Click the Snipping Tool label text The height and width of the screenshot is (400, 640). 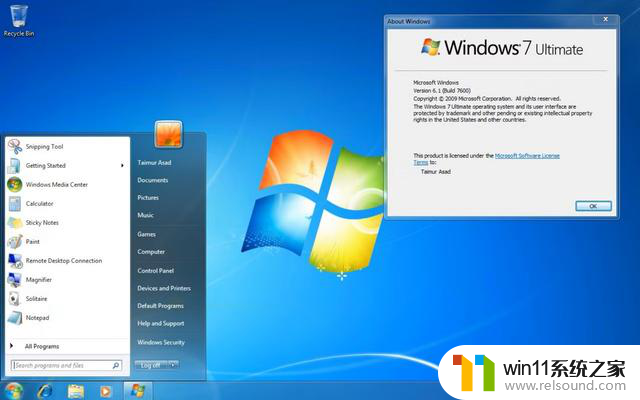click(44, 147)
